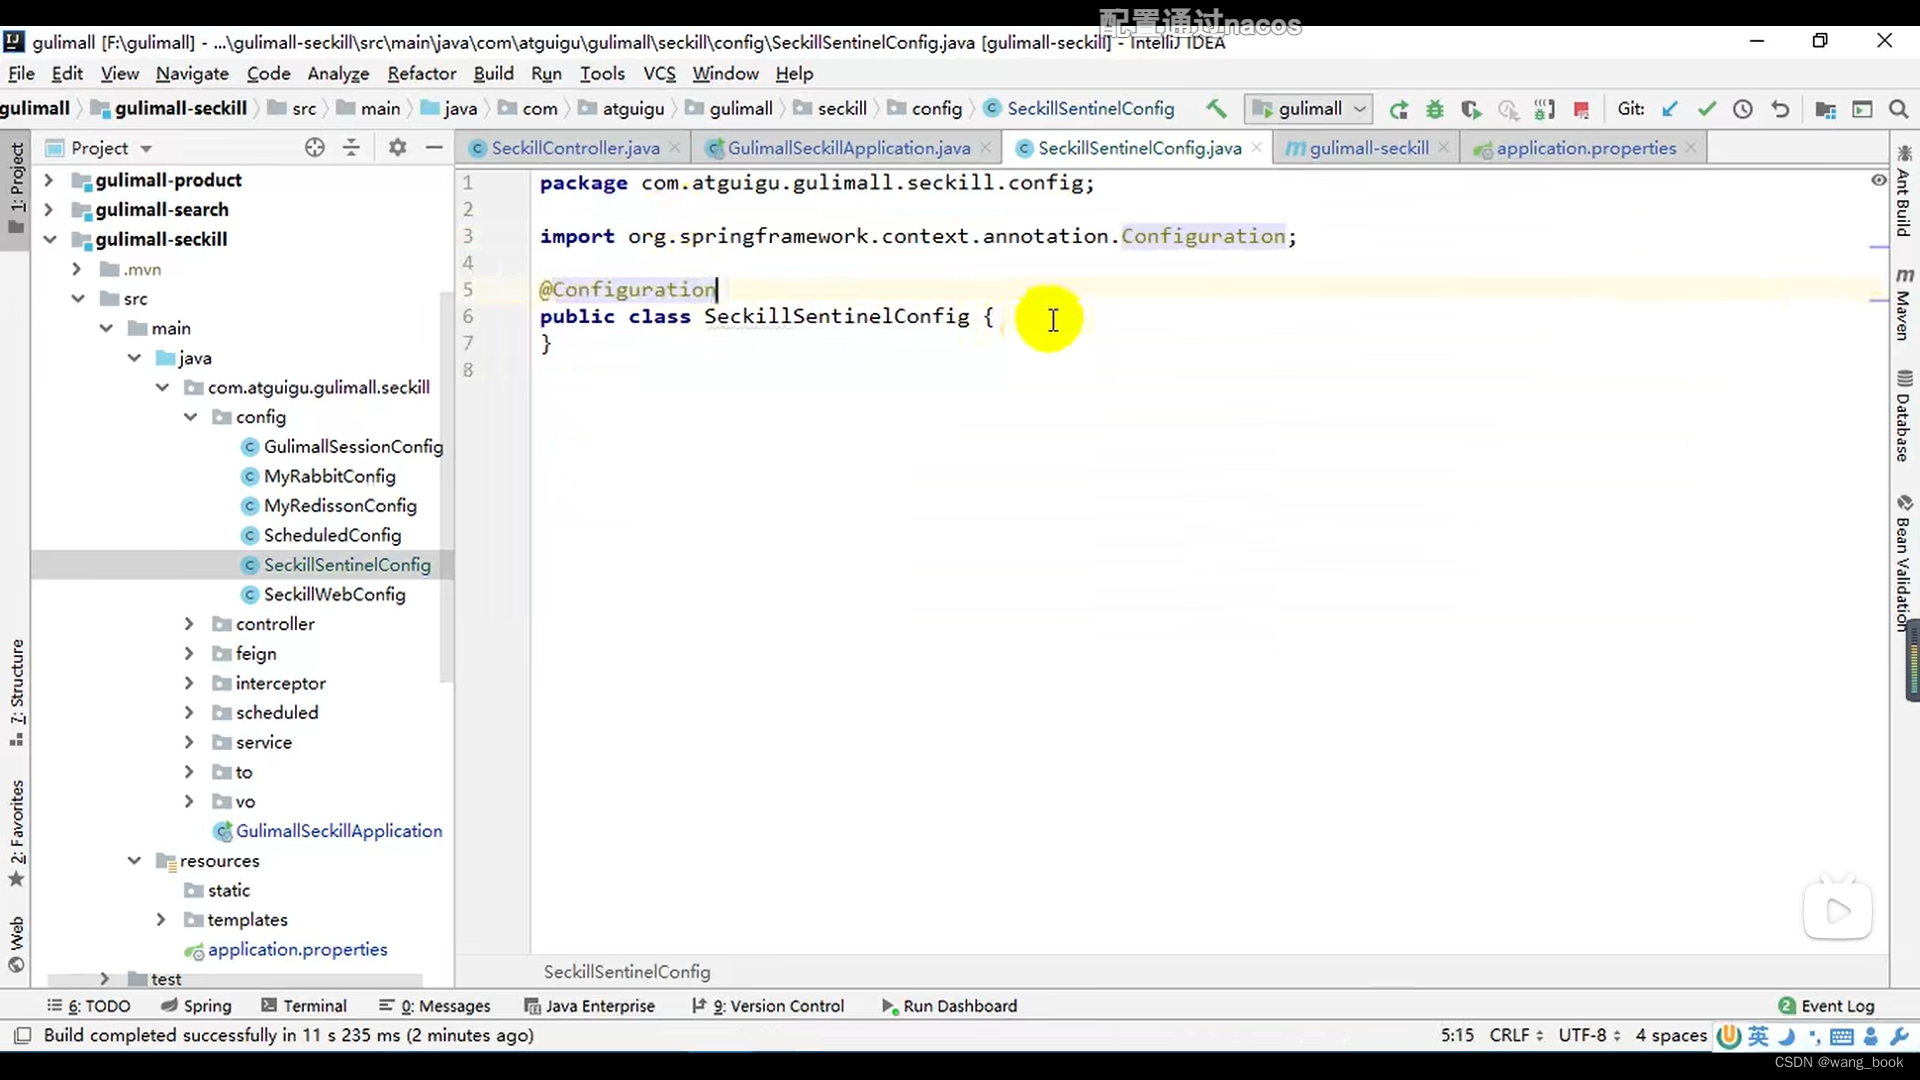Select the Analyze menu item
1920x1080 pixels.
pyautogui.click(x=338, y=73)
